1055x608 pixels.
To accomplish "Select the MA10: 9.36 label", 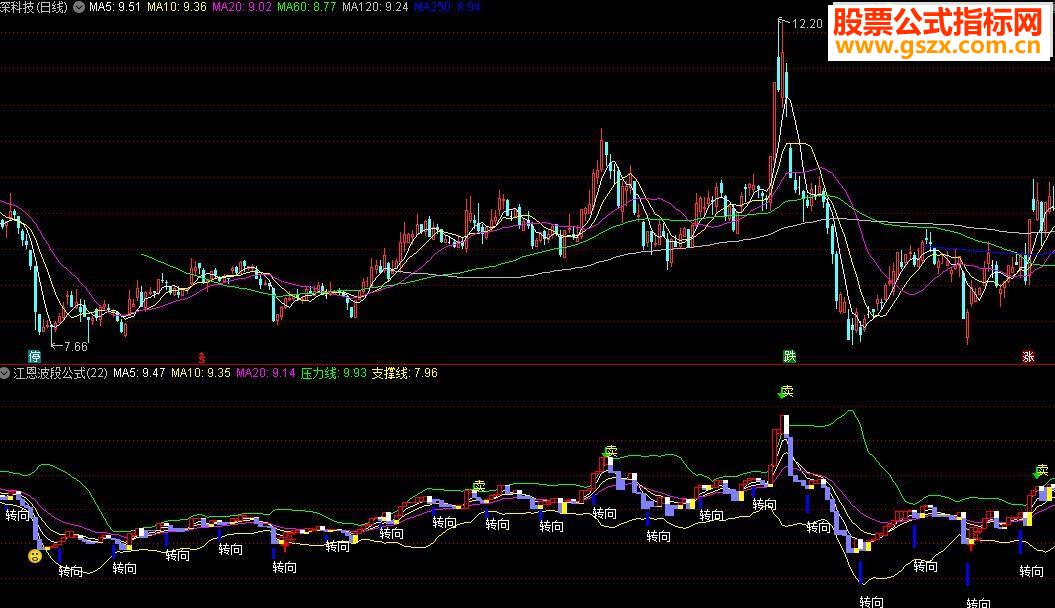I will [x=176, y=7].
